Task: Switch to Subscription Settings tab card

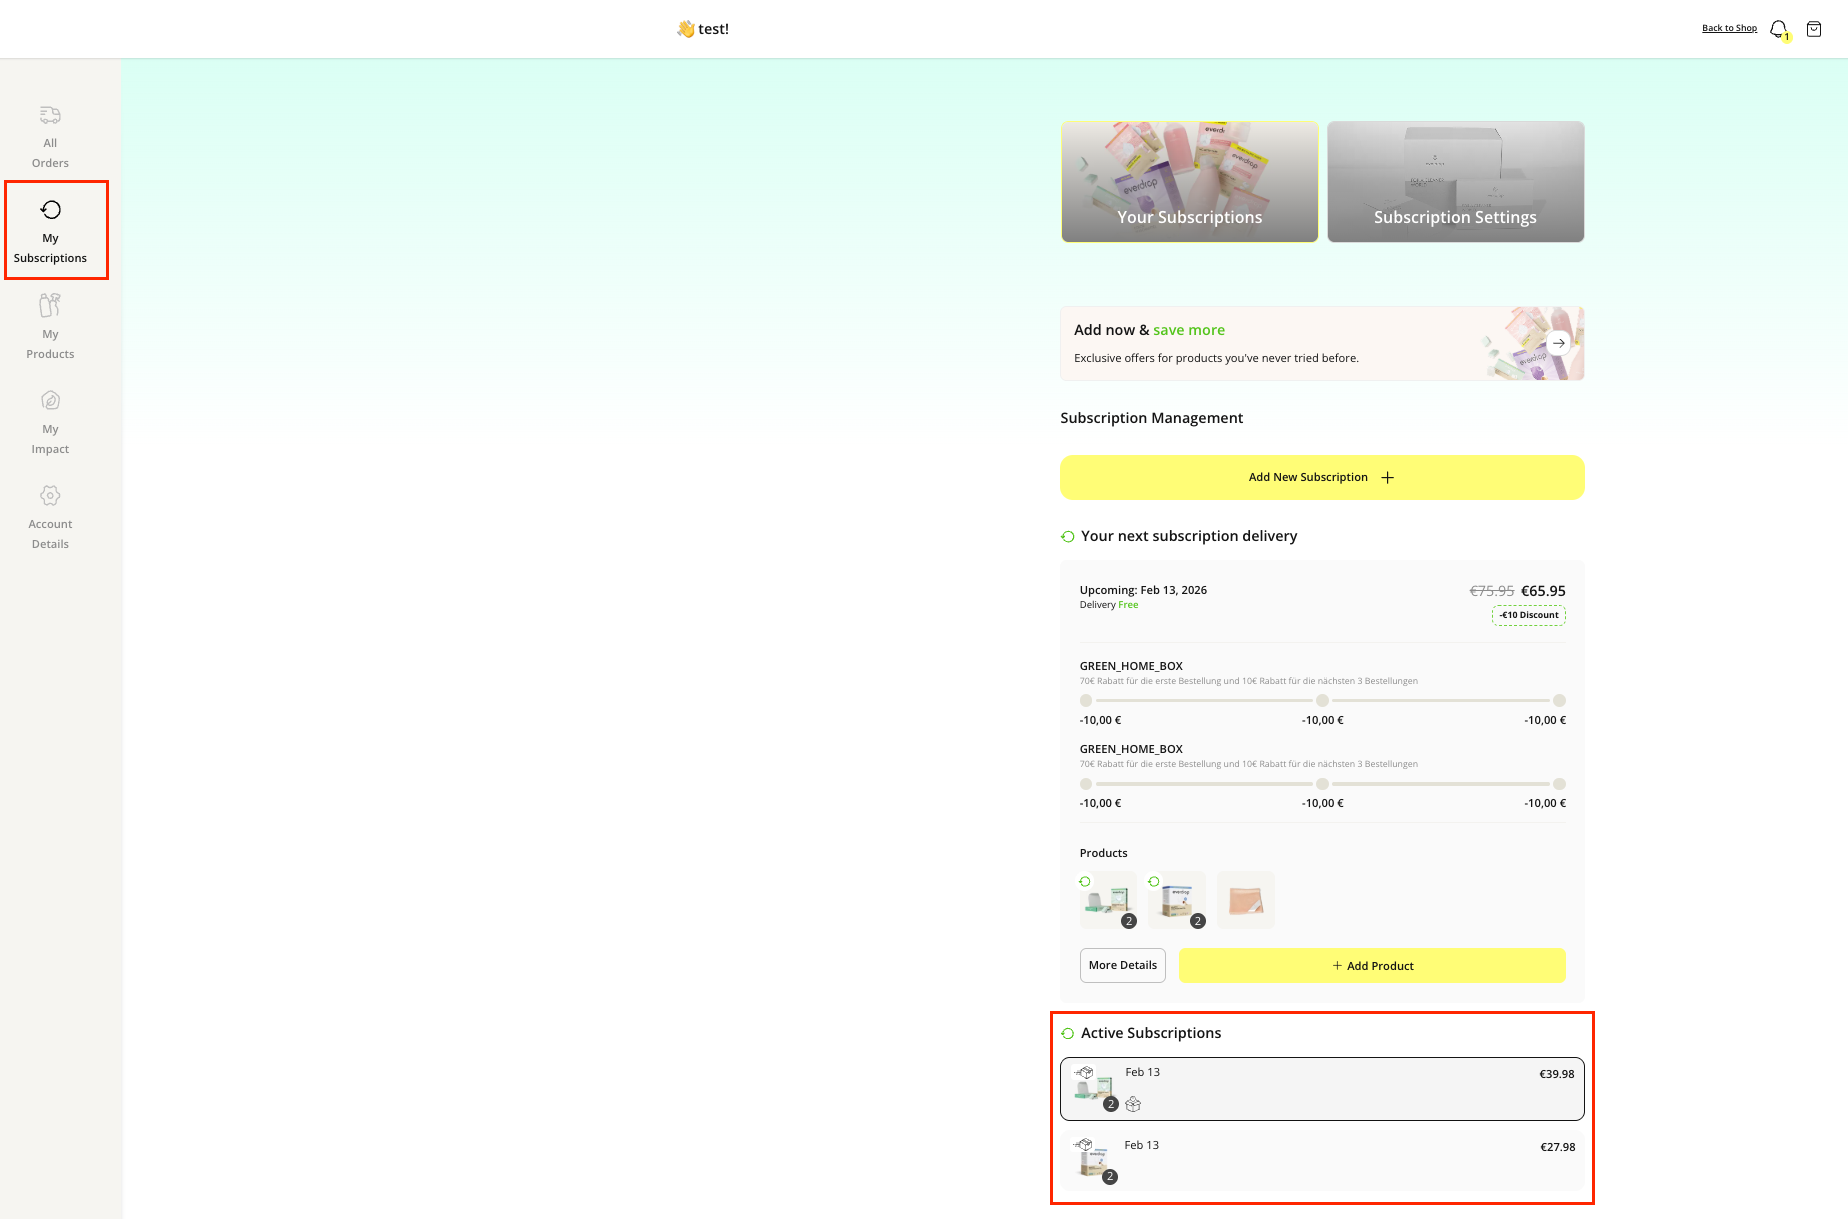Action: 1455,182
